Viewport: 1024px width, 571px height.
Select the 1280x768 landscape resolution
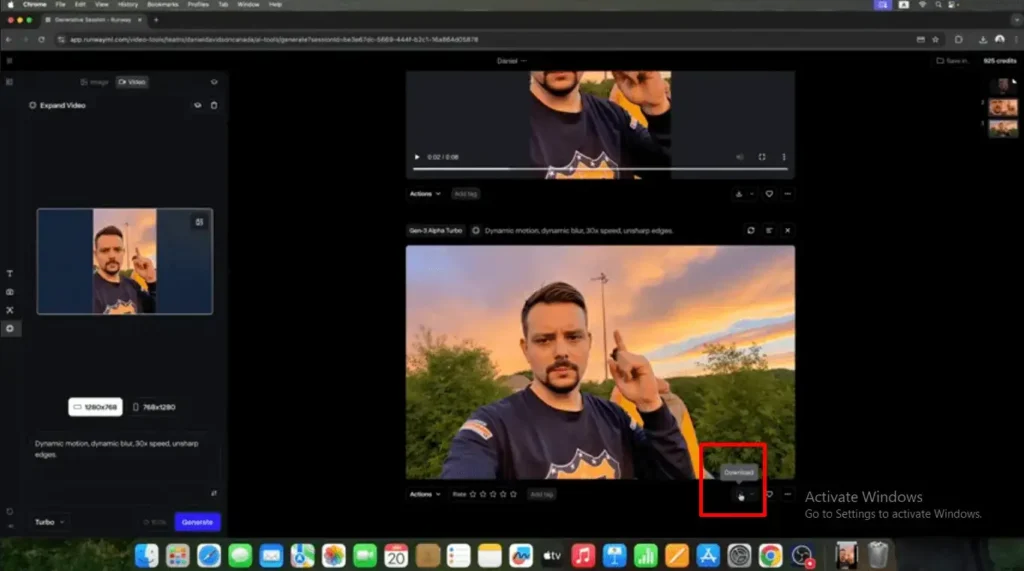[x=95, y=407]
